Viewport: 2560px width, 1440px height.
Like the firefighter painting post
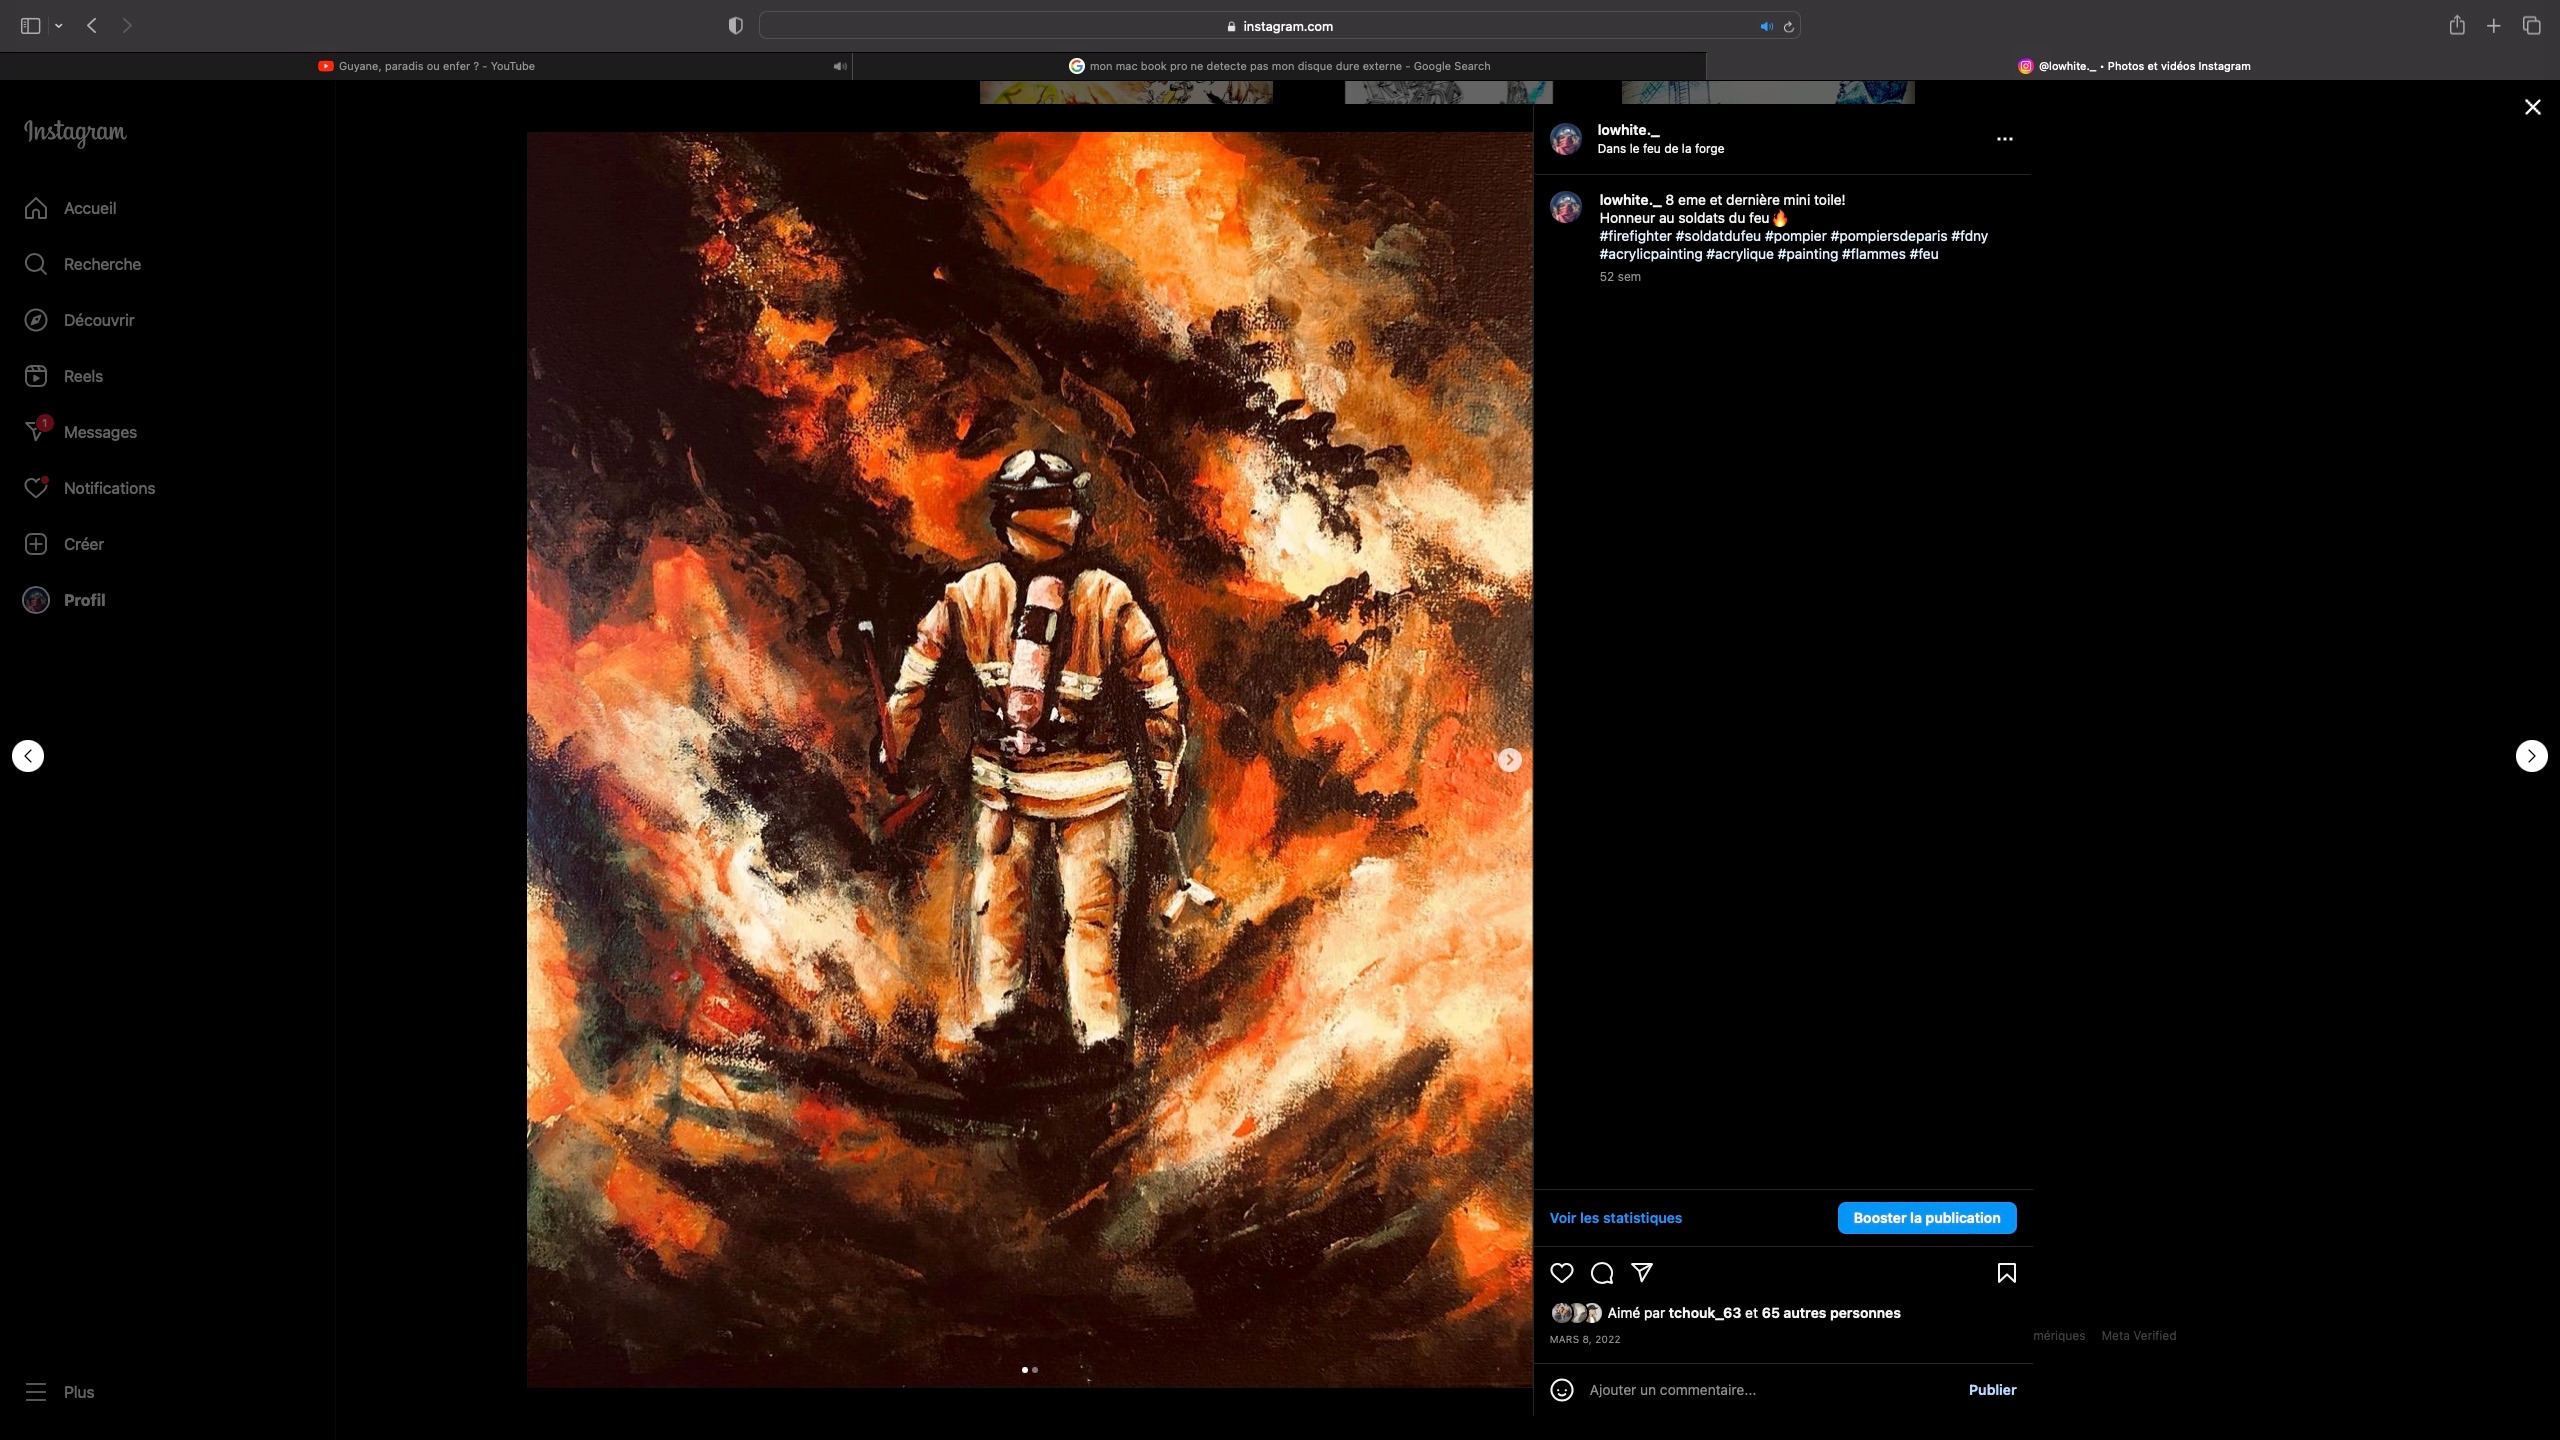(x=1562, y=1273)
